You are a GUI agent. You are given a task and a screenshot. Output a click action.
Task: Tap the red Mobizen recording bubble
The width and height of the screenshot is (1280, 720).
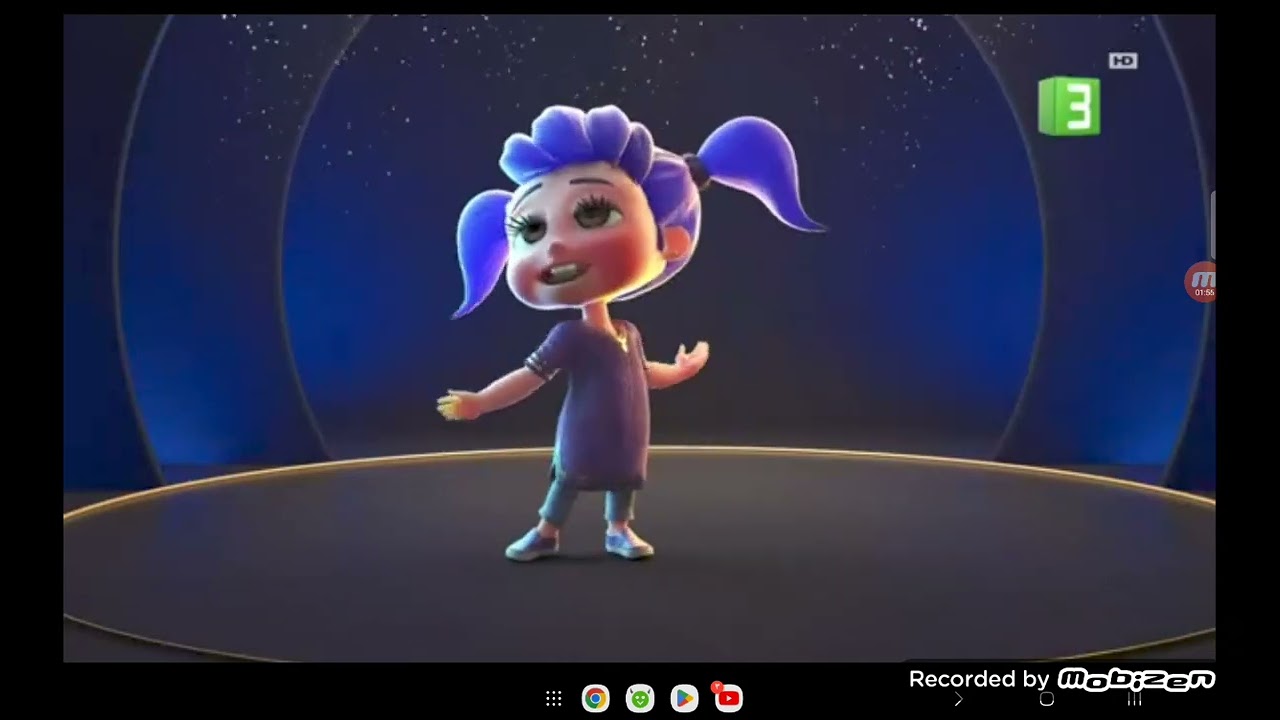(1201, 282)
